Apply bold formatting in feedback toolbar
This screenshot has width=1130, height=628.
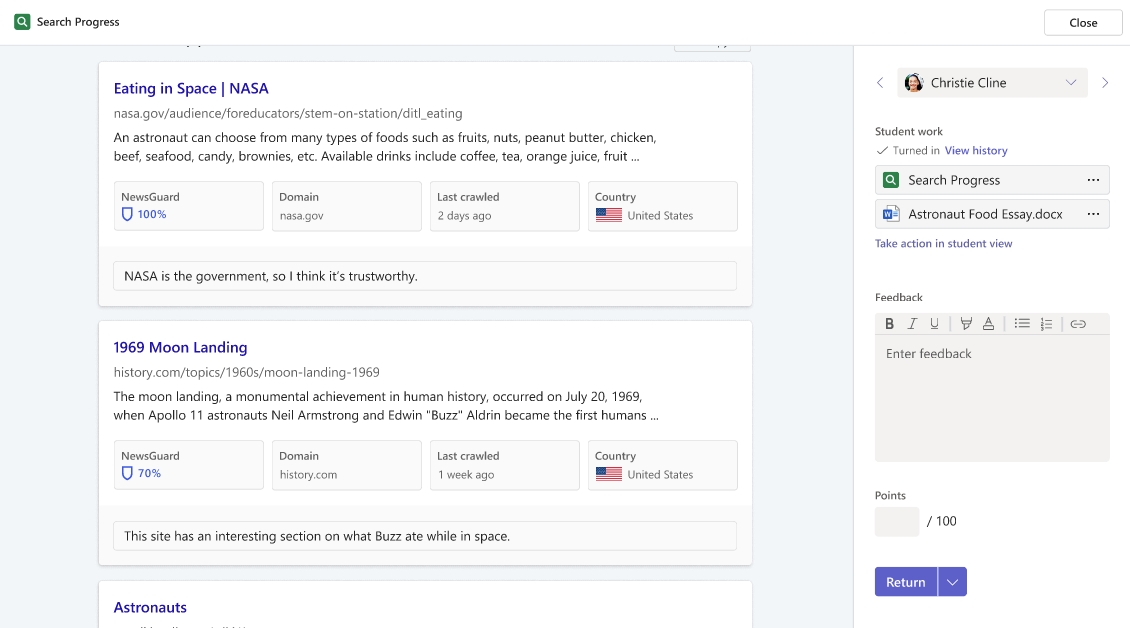[x=890, y=324]
